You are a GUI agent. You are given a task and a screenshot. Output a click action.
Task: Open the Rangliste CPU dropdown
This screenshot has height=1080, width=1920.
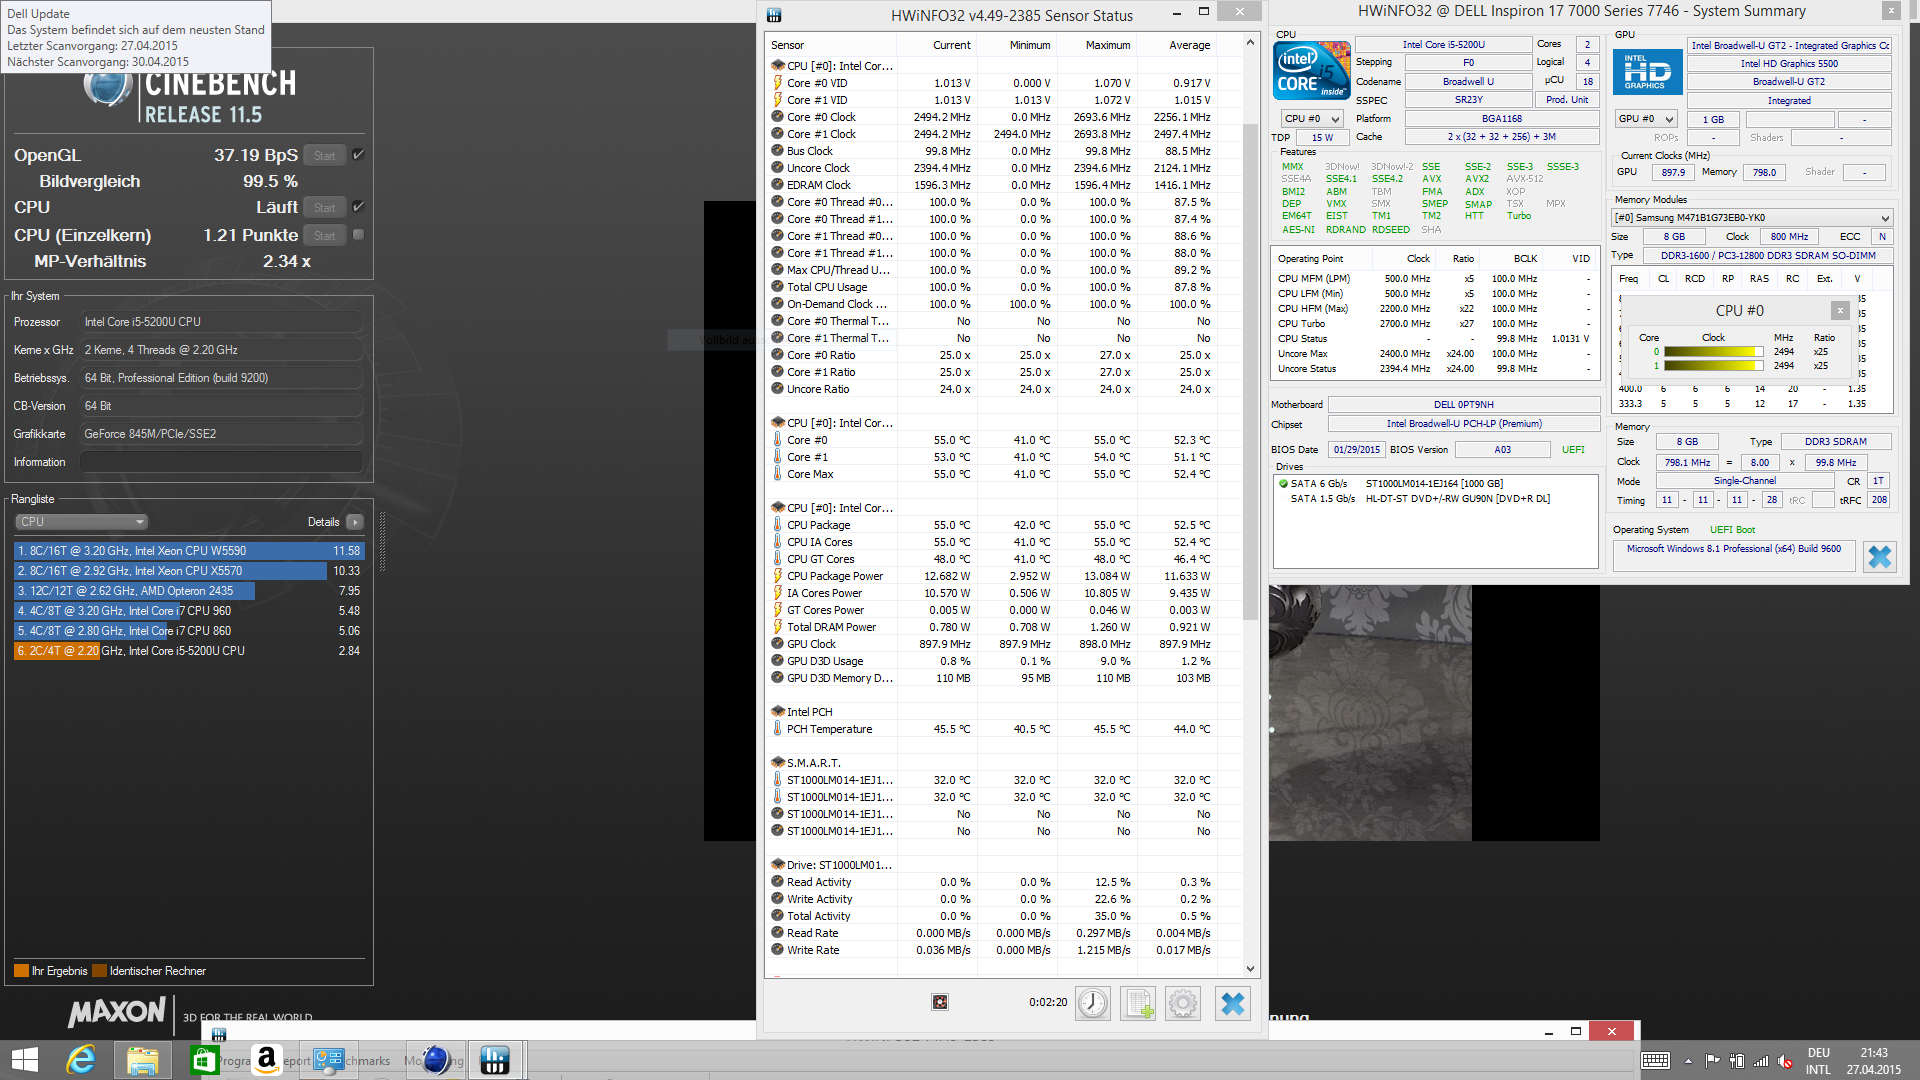82,522
